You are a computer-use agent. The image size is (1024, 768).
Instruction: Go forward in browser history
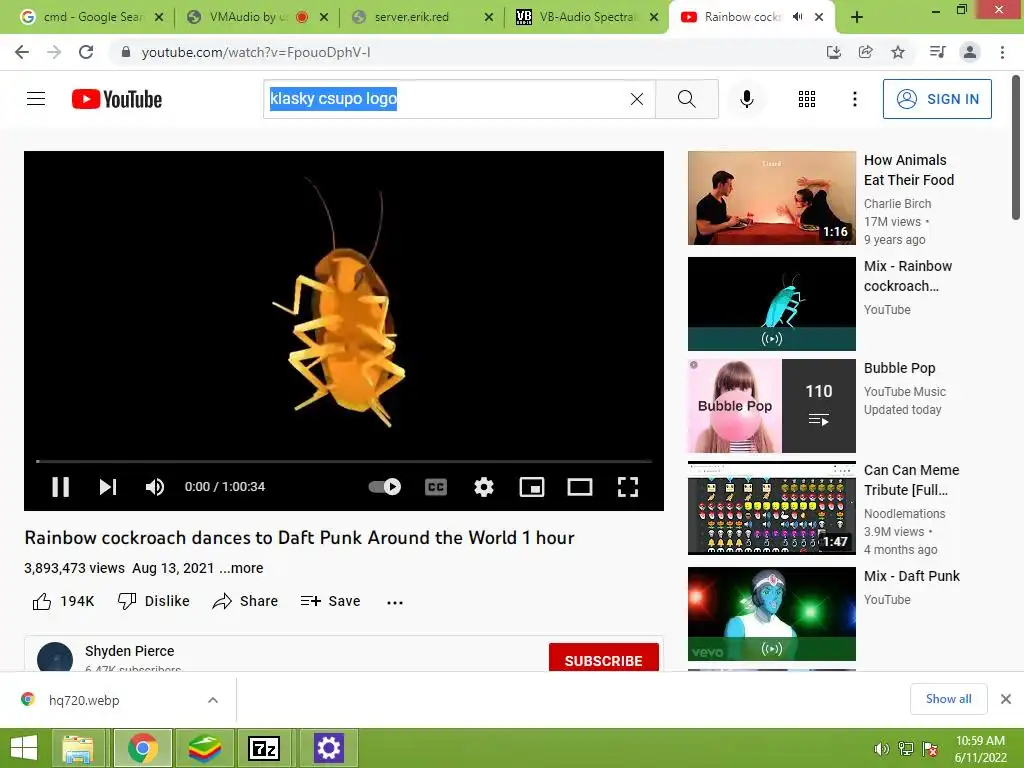[x=54, y=52]
